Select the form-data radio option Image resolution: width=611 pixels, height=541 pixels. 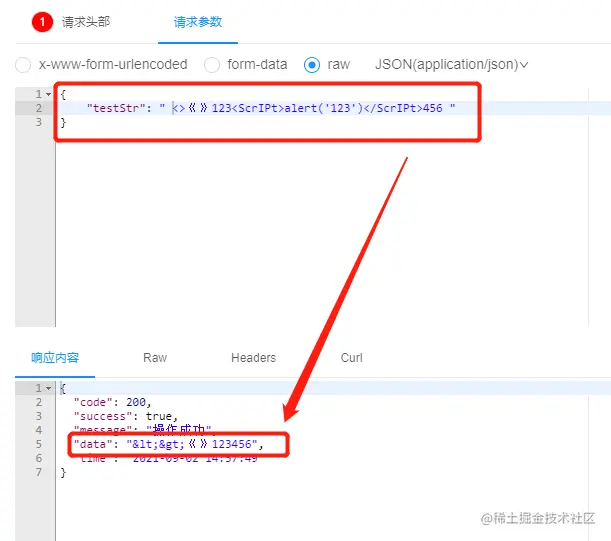coord(212,65)
